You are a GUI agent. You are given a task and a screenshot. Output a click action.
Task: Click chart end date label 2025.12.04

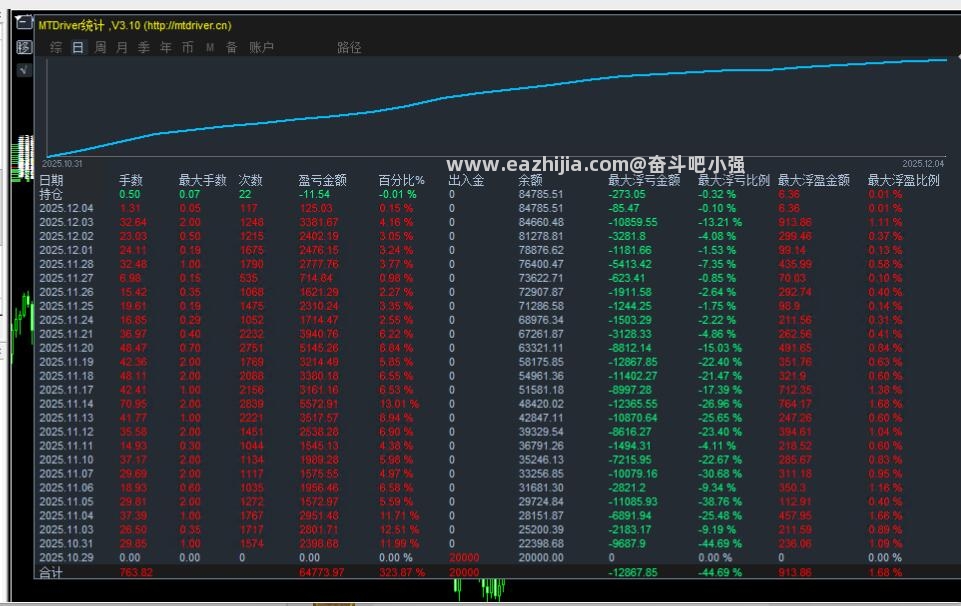(x=923, y=164)
